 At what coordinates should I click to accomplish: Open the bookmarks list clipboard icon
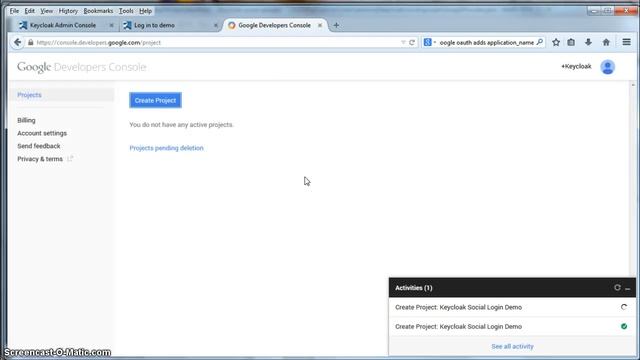click(x=571, y=42)
